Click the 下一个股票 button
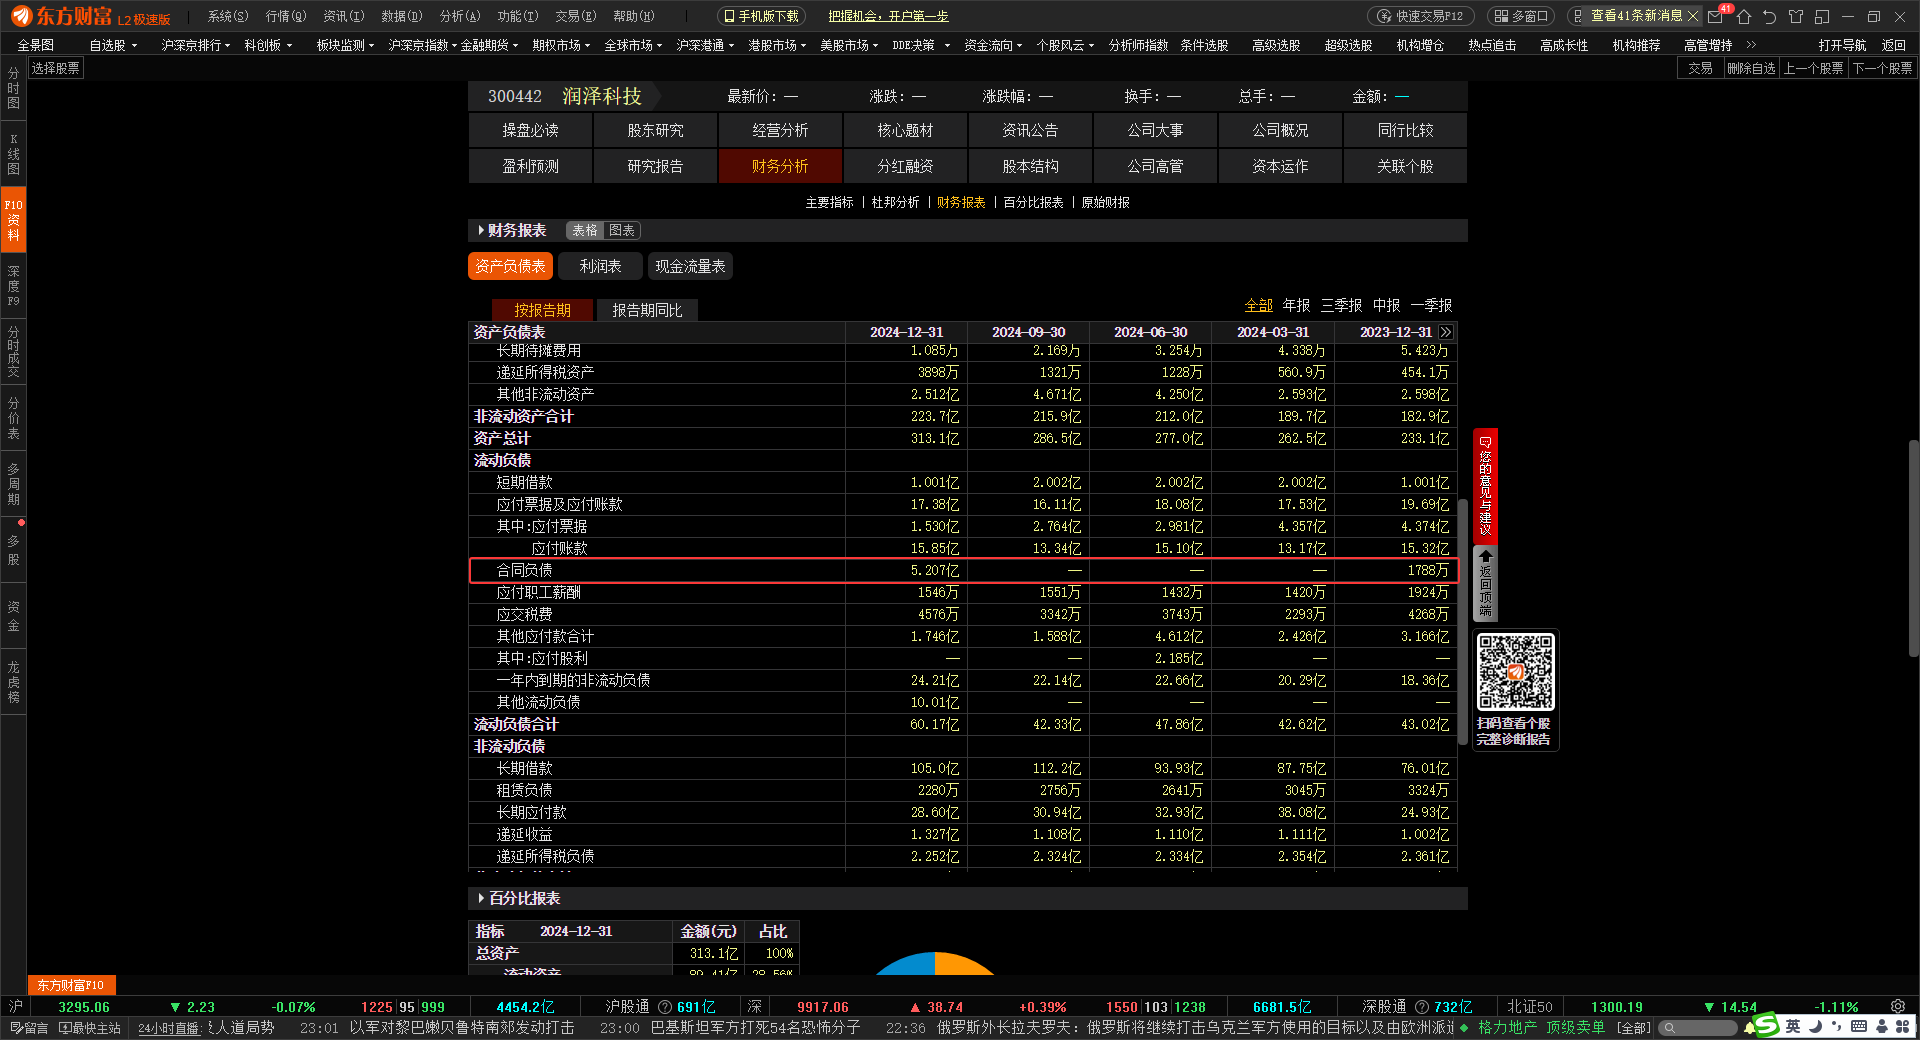Image resolution: width=1920 pixels, height=1040 pixels. pos(1882,68)
